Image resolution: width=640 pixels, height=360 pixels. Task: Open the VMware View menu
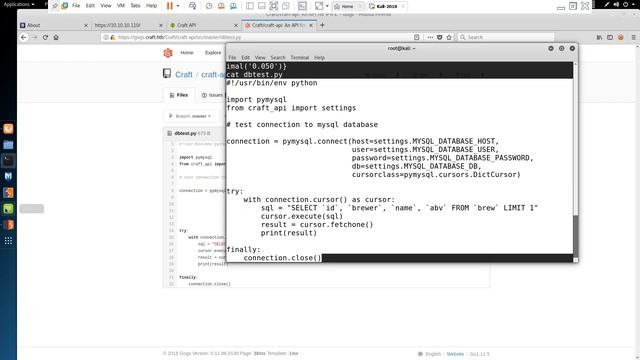(x=106, y=6)
